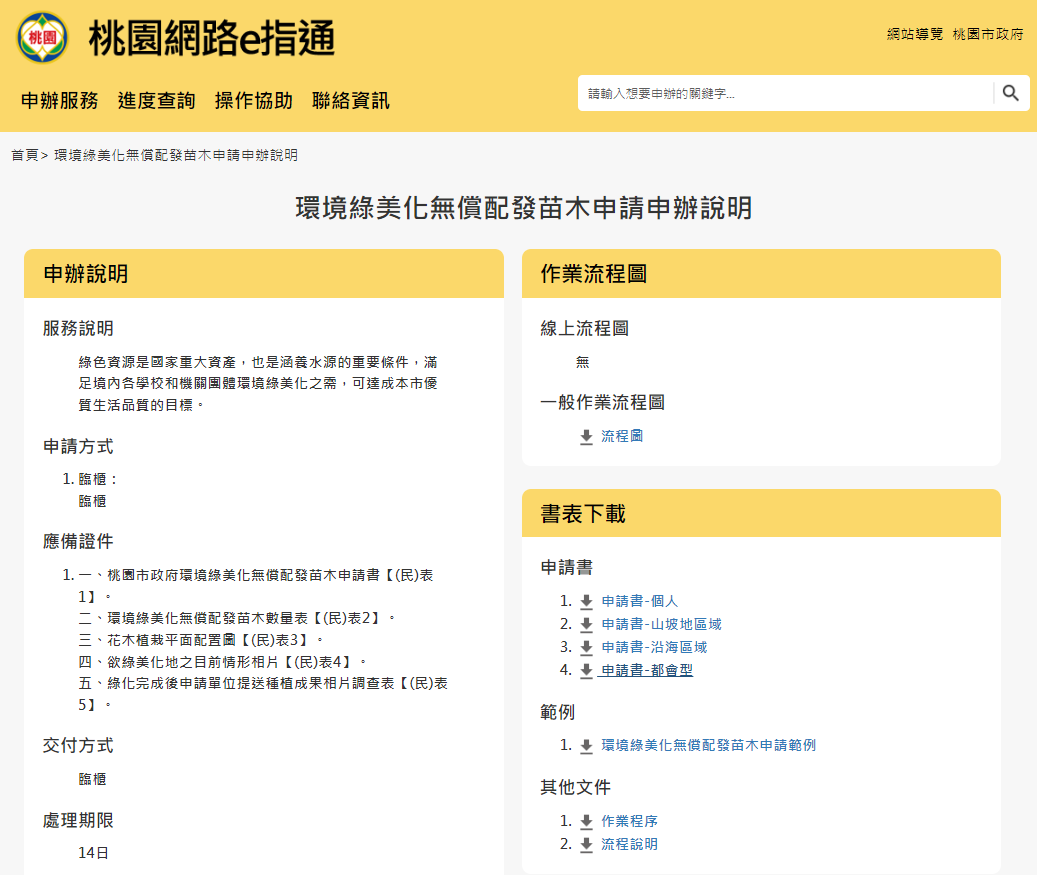Click download icon beside 申請書-山坡地區域
1037x875 pixels.
(586, 625)
